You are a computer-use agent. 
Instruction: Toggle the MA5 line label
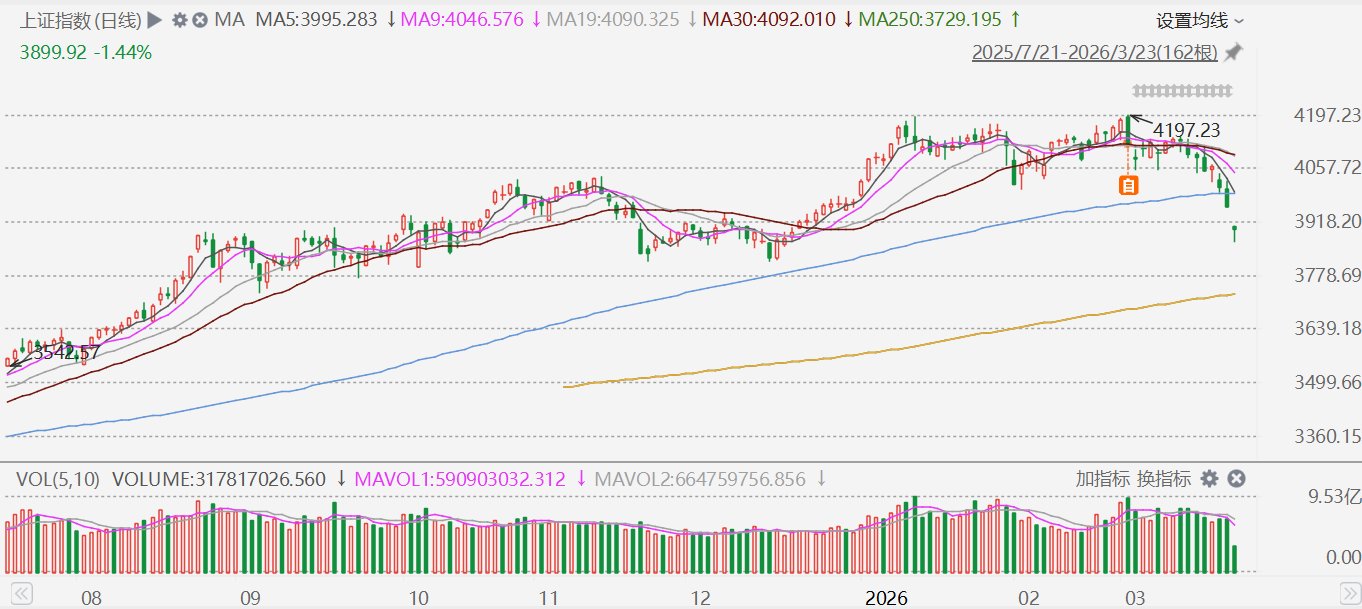pyautogui.click(x=319, y=20)
